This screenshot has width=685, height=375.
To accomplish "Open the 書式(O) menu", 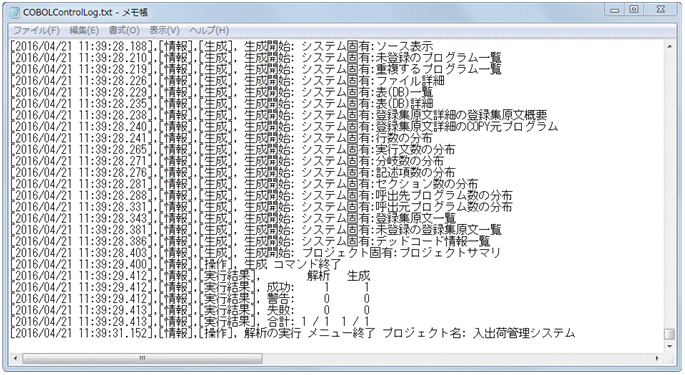I will pos(124,30).
